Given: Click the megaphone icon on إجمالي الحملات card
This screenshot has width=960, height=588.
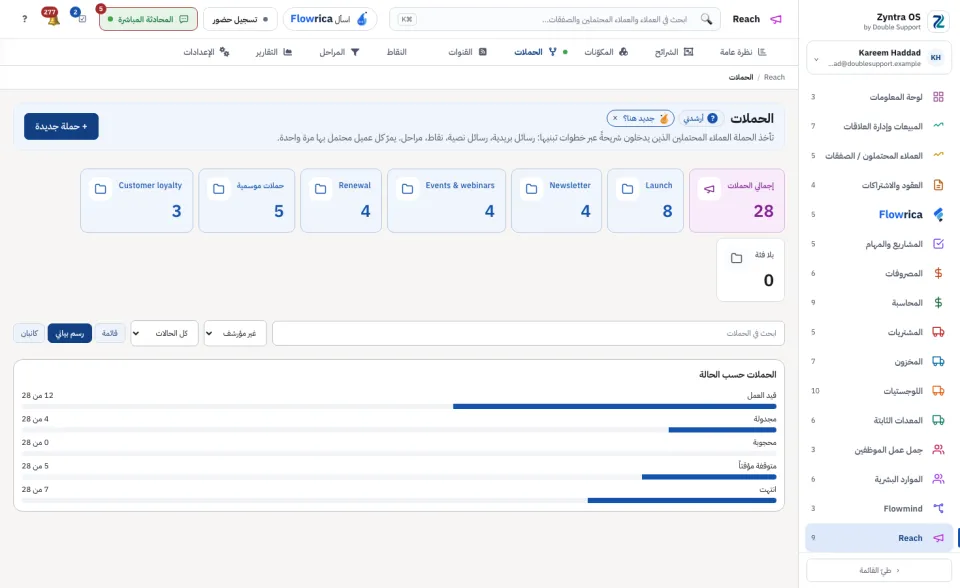Looking at the screenshot, I should [x=709, y=189].
